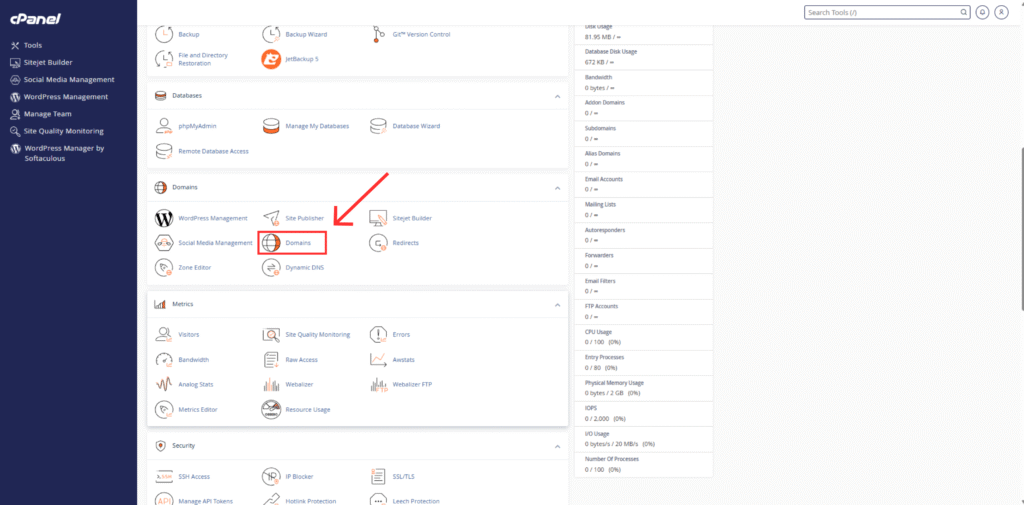The image size is (1024, 505).
Task: Click the Security section header text
Action: click(x=184, y=446)
